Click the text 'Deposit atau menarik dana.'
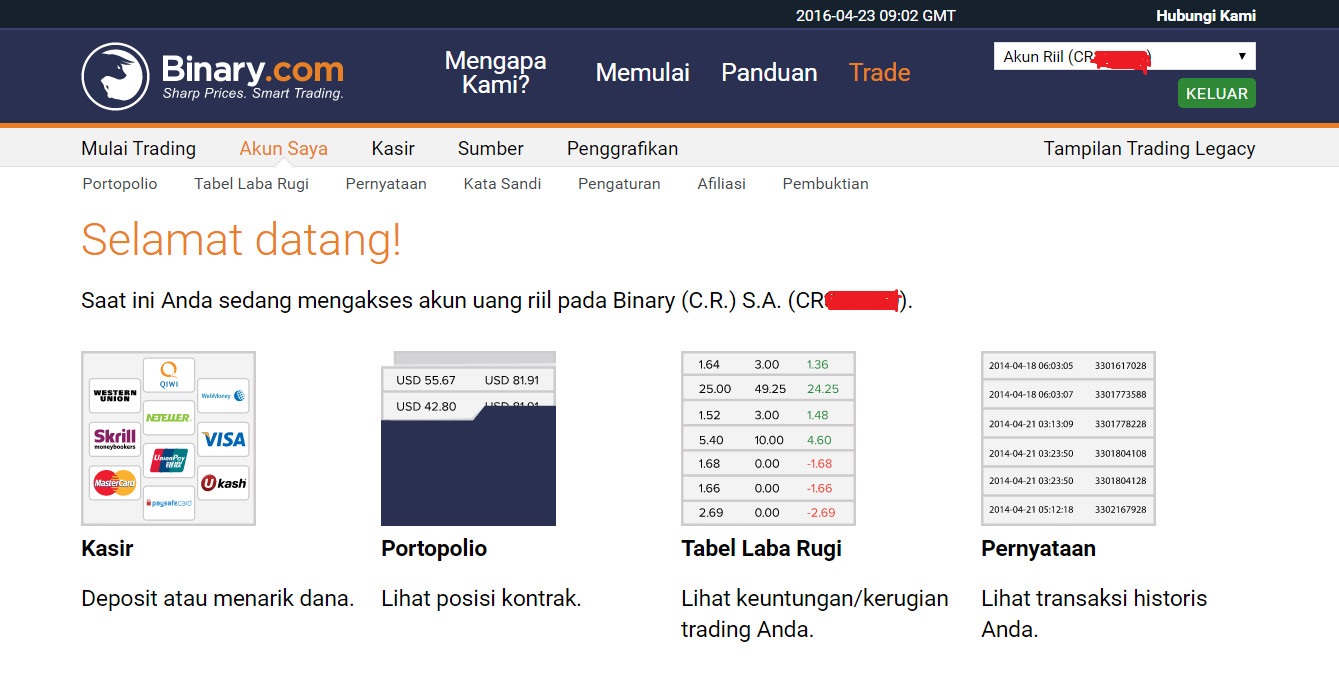Image resolution: width=1339 pixels, height=678 pixels. click(x=218, y=598)
